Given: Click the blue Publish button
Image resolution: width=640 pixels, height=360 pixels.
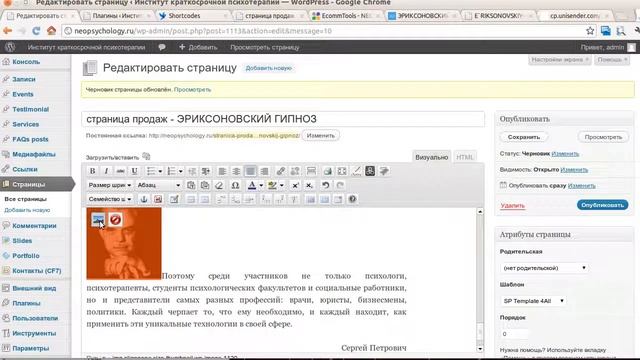Looking at the screenshot, I should pyautogui.click(x=602, y=205).
